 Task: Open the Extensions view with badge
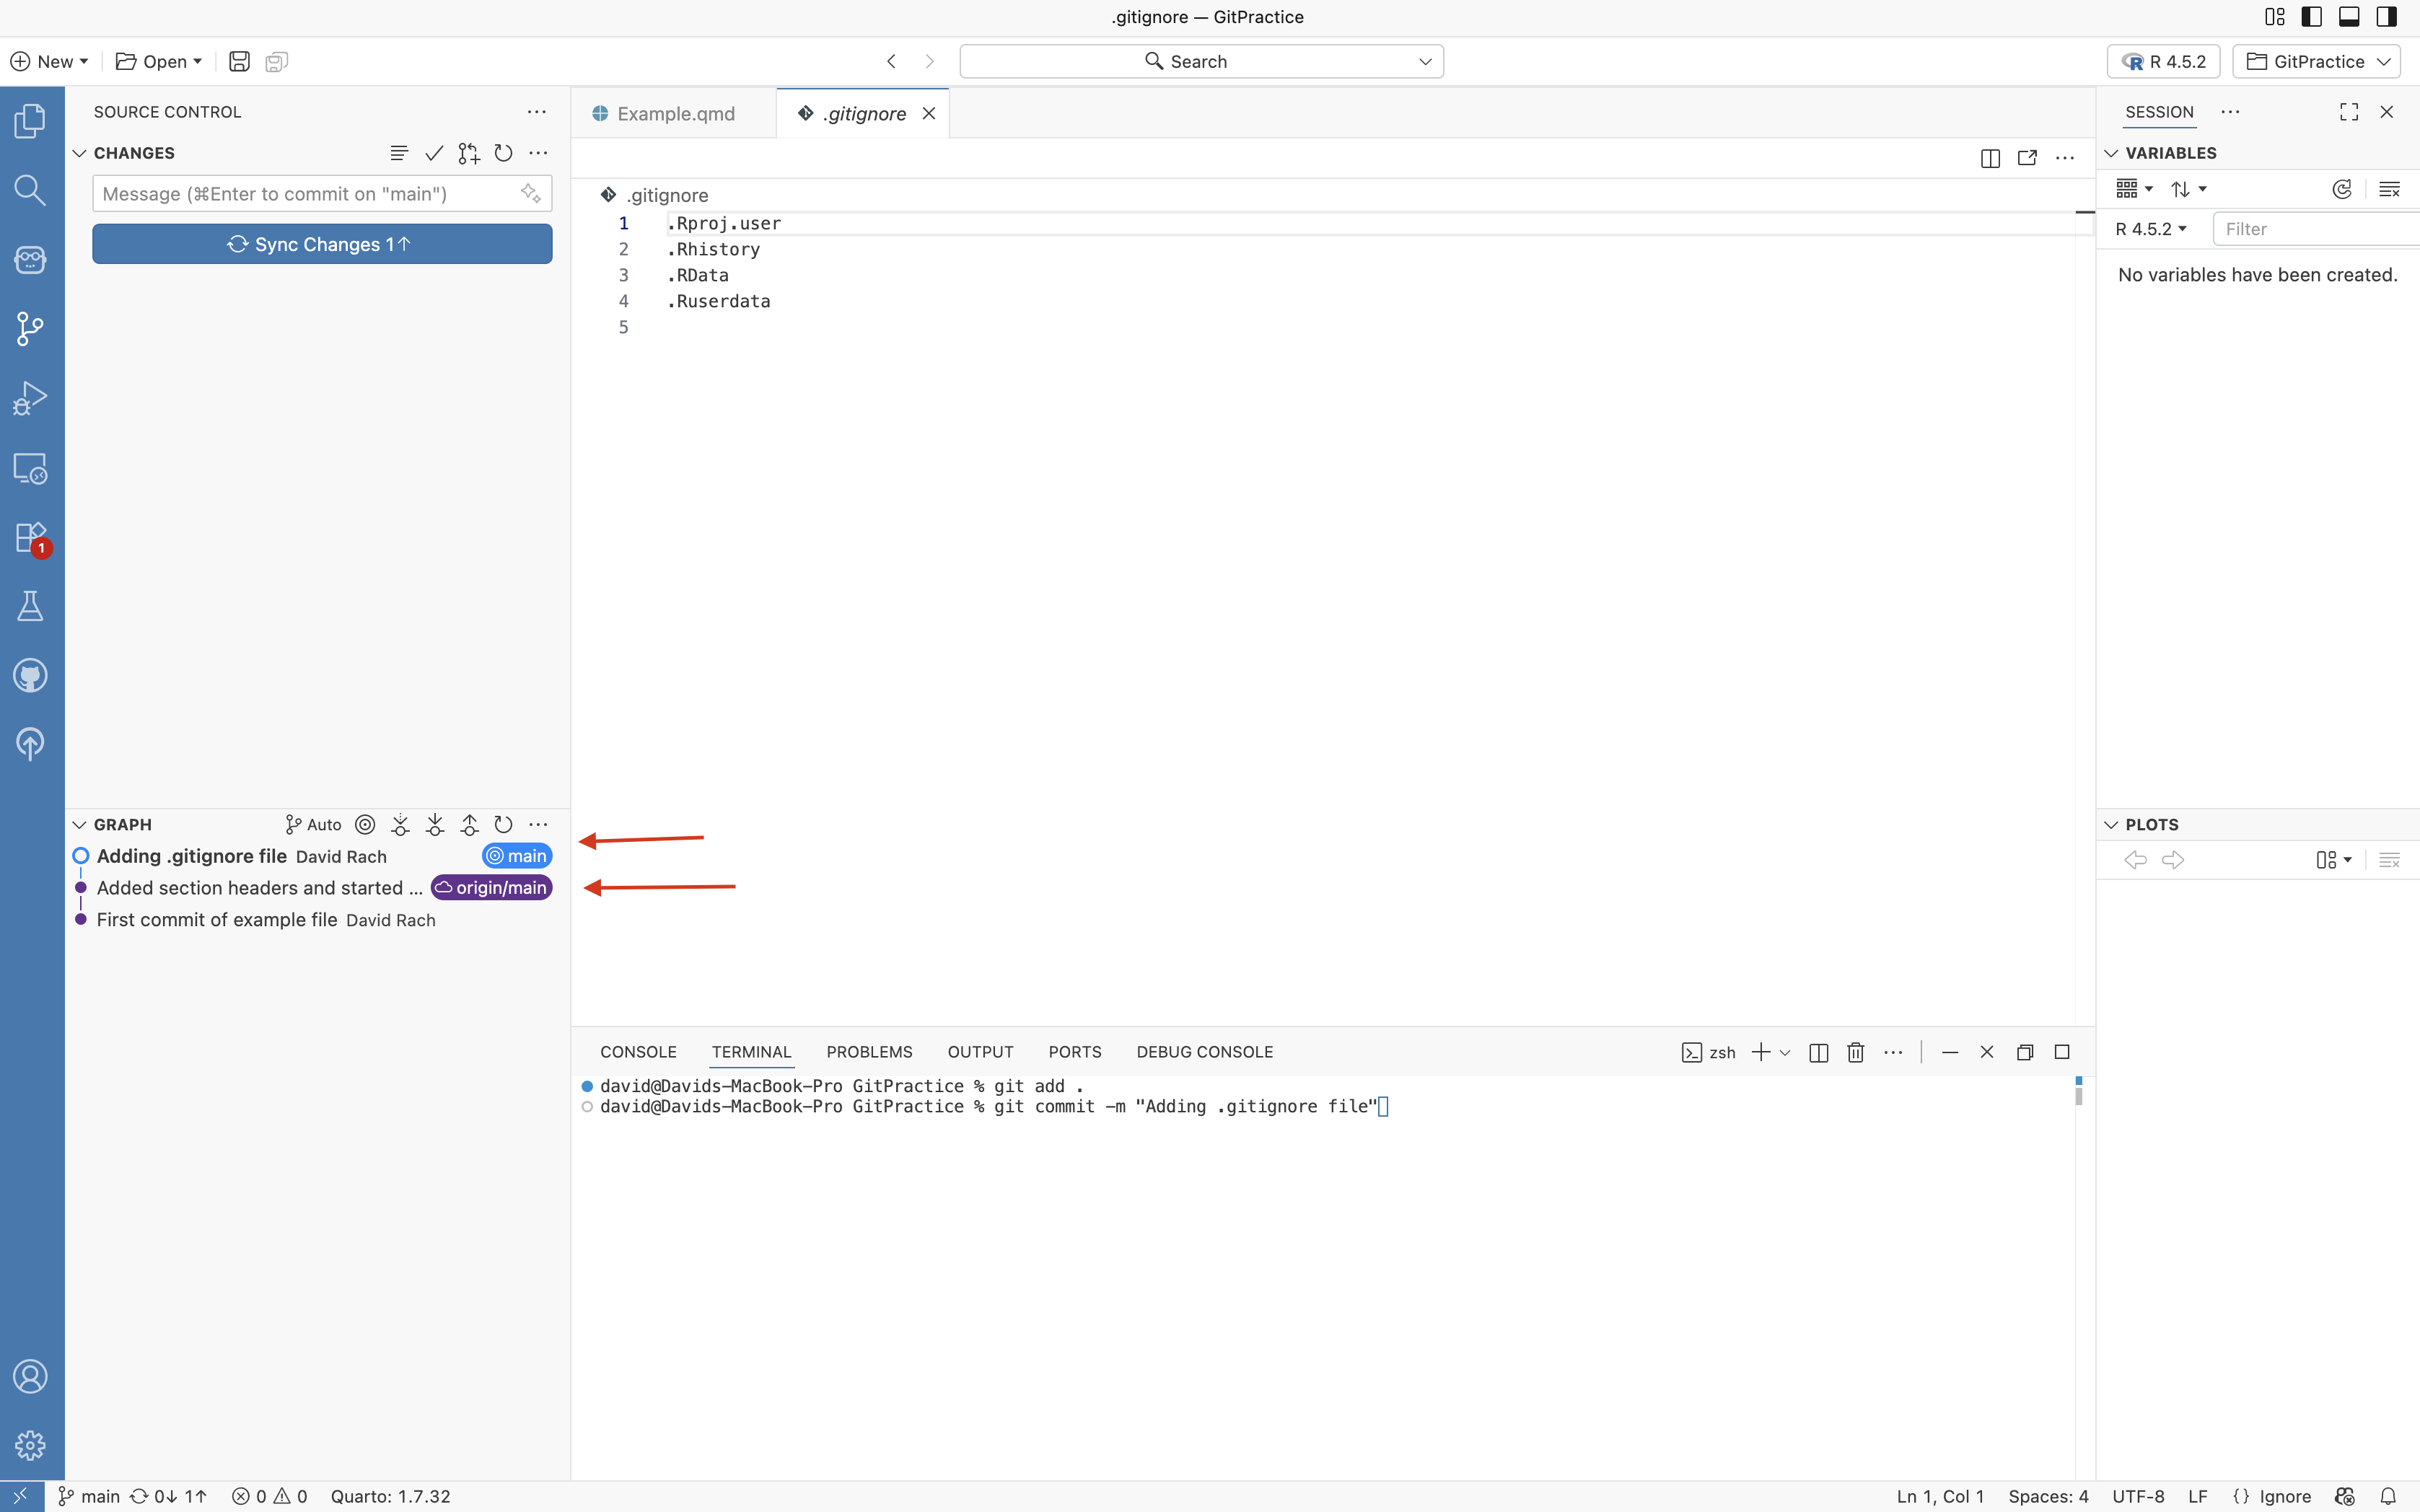coord(30,538)
